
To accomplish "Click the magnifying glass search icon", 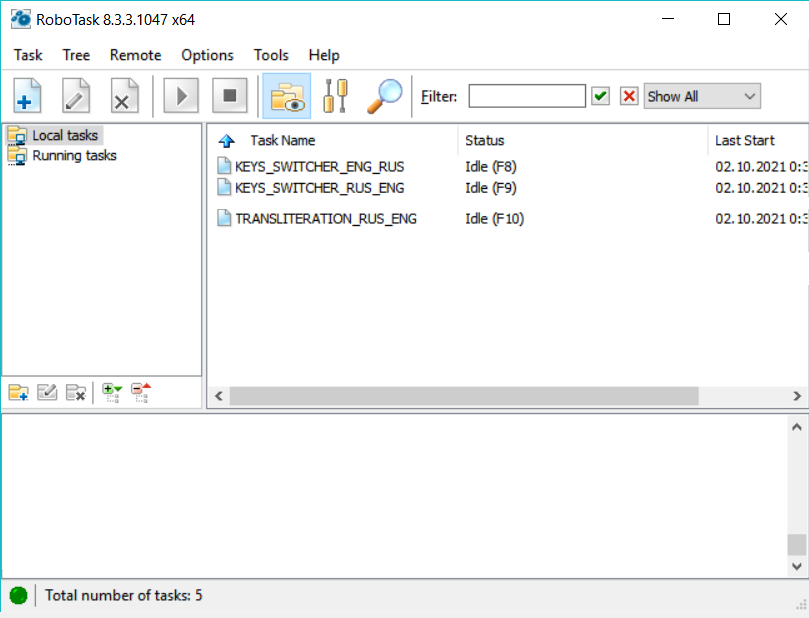I will (384, 95).
